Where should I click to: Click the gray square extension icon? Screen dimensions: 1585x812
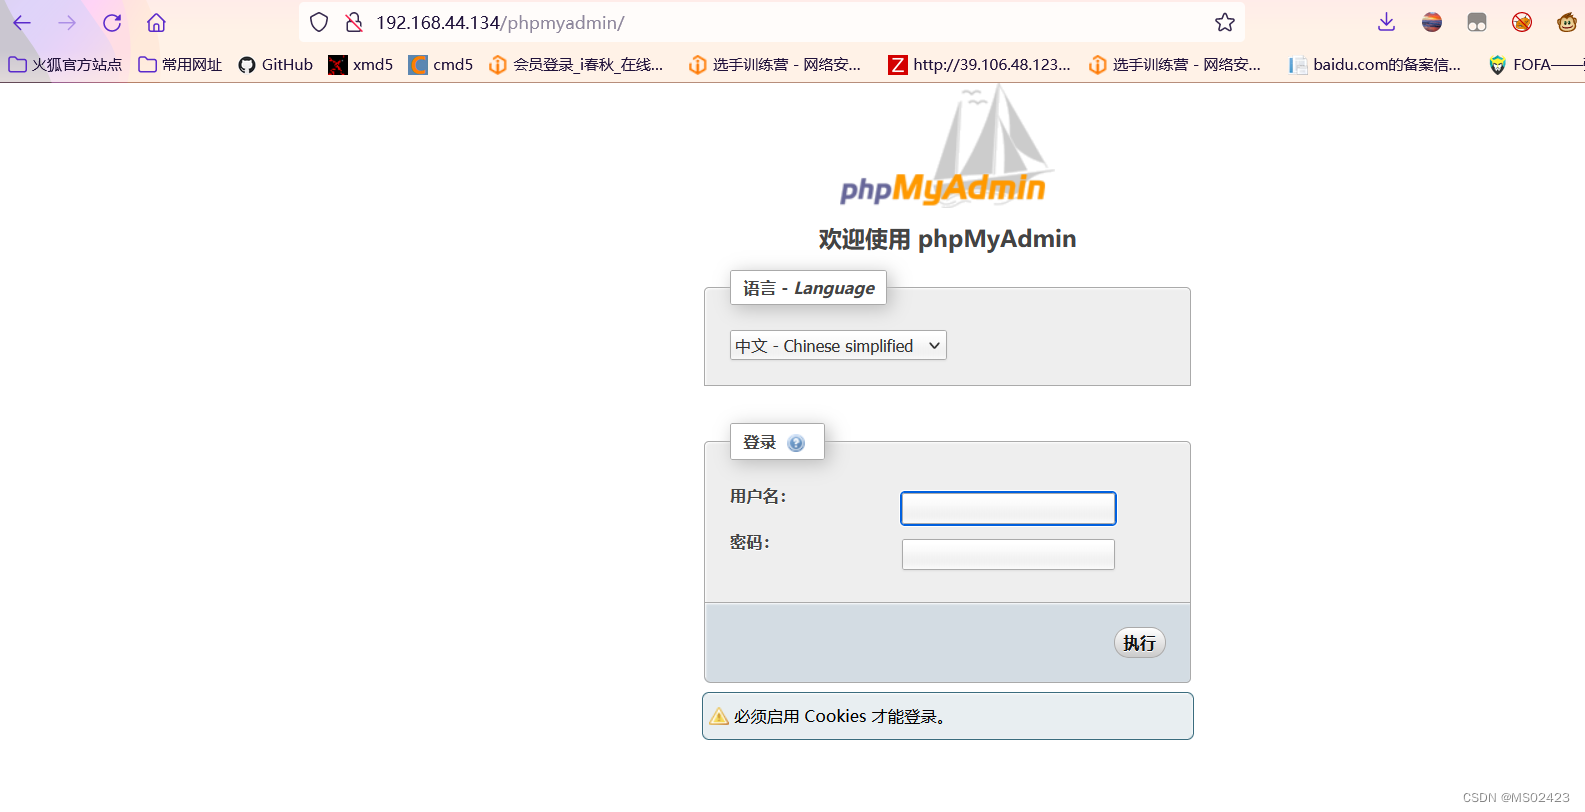[1477, 22]
